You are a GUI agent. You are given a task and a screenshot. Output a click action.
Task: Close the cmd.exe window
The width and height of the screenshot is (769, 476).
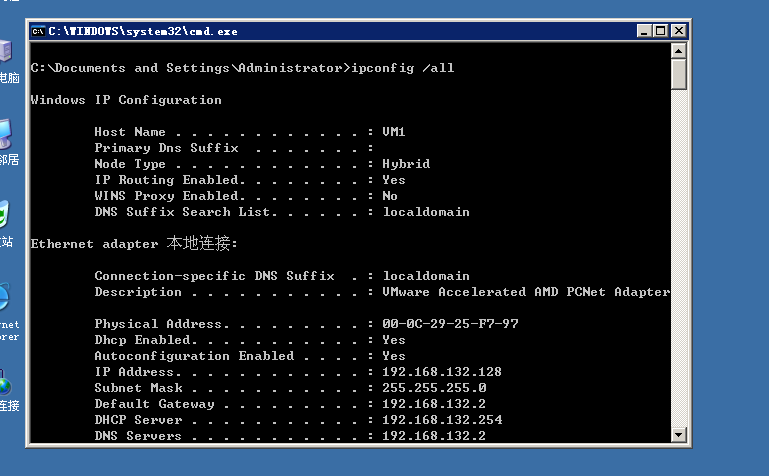click(x=678, y=31)
